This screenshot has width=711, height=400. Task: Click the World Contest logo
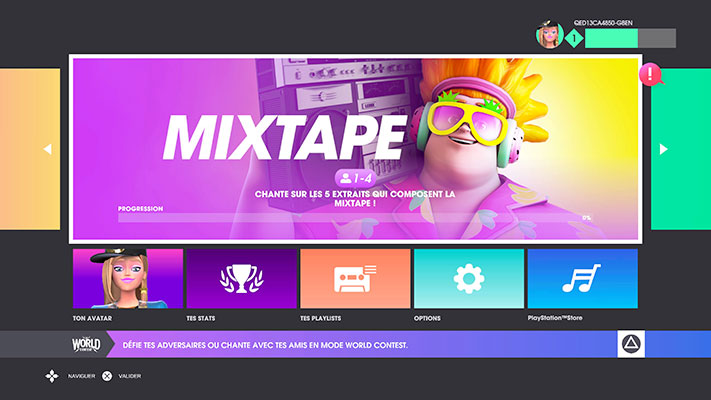[87, 345]
